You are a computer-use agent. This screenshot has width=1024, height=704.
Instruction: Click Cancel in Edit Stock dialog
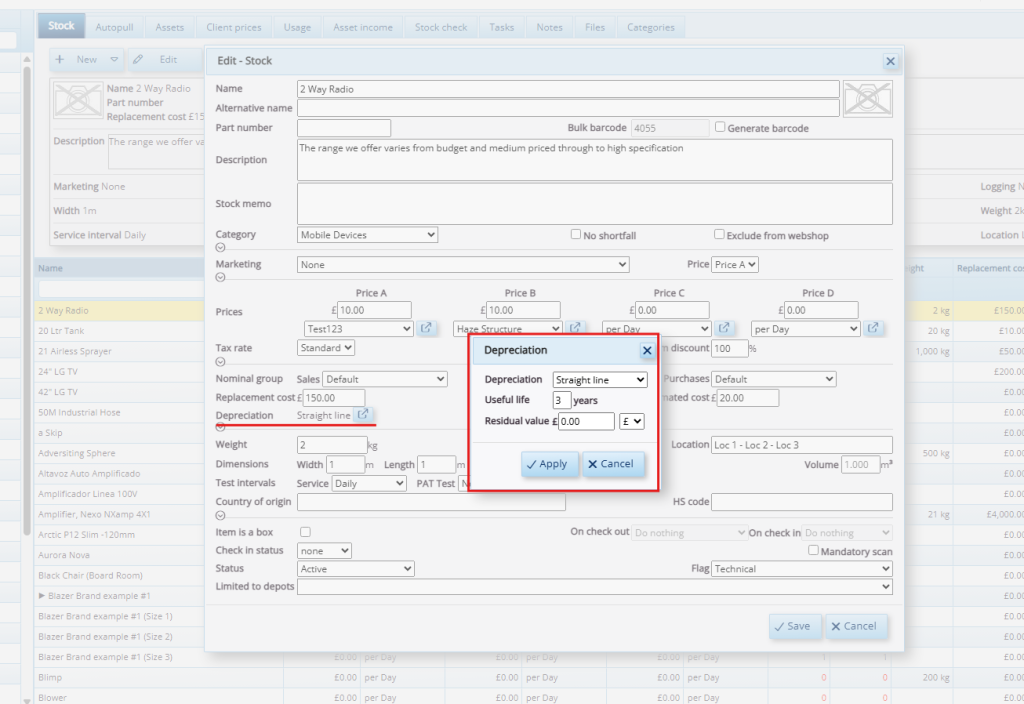click(856, 626)
